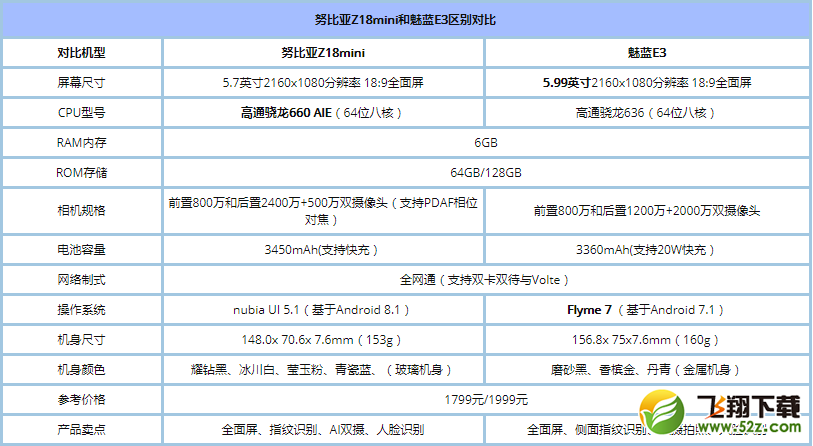Click the 高通骁龙660 AIE cell
This screenshot has width=813, height=446.
[324, 113]
